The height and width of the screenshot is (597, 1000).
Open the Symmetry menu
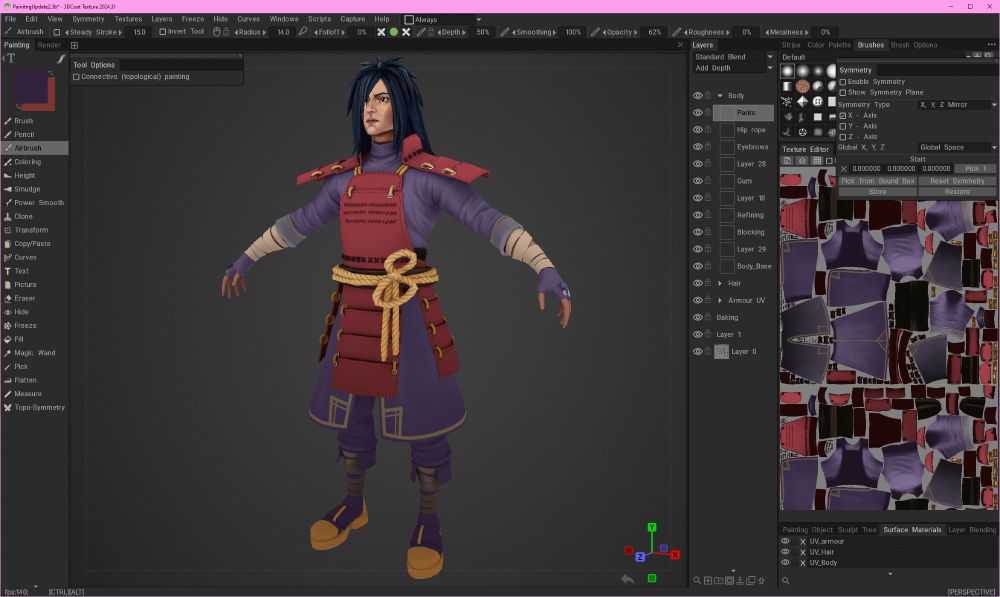88,19
